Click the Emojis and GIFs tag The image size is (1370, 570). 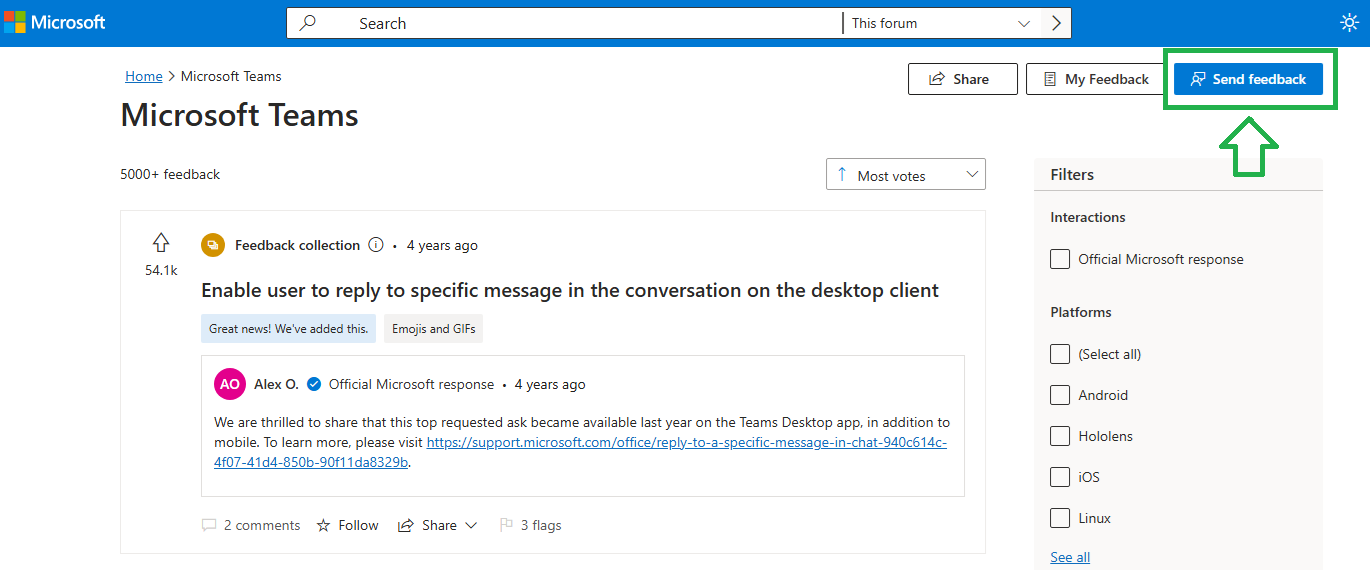click(434, 328)
